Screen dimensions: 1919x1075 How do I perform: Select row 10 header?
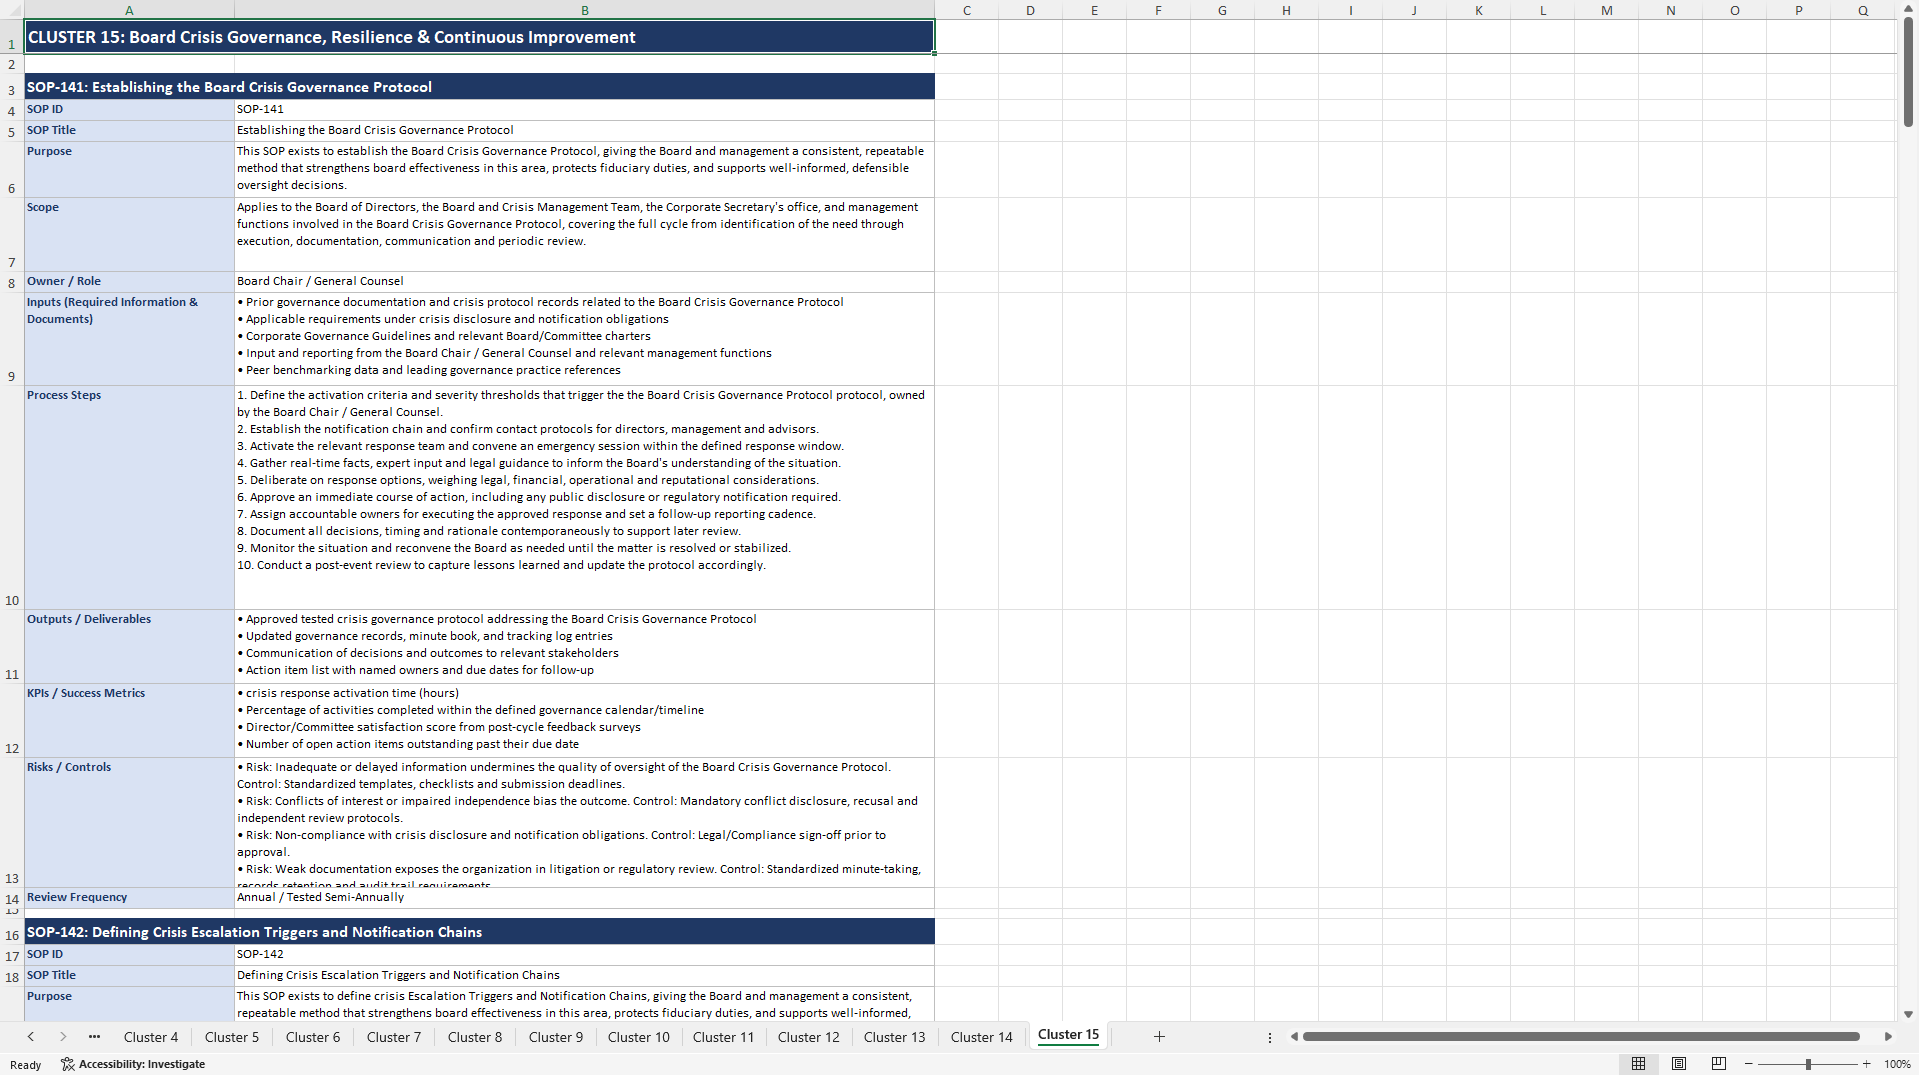click(x=12, y=498)
